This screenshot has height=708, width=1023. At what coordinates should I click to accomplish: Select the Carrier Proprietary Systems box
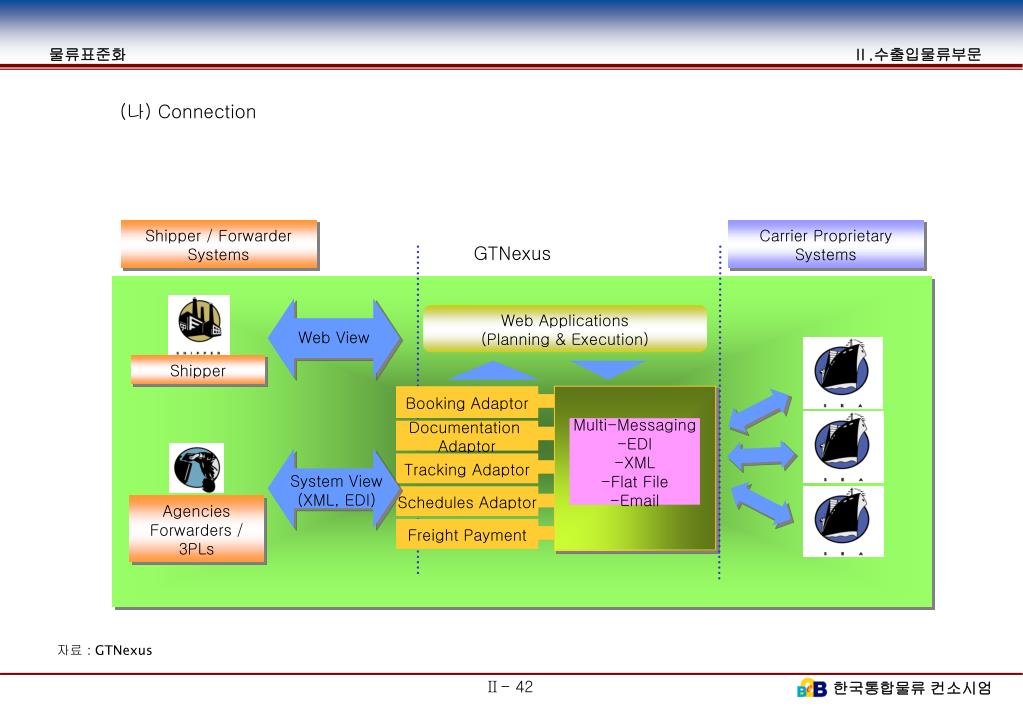coord(826,245)
